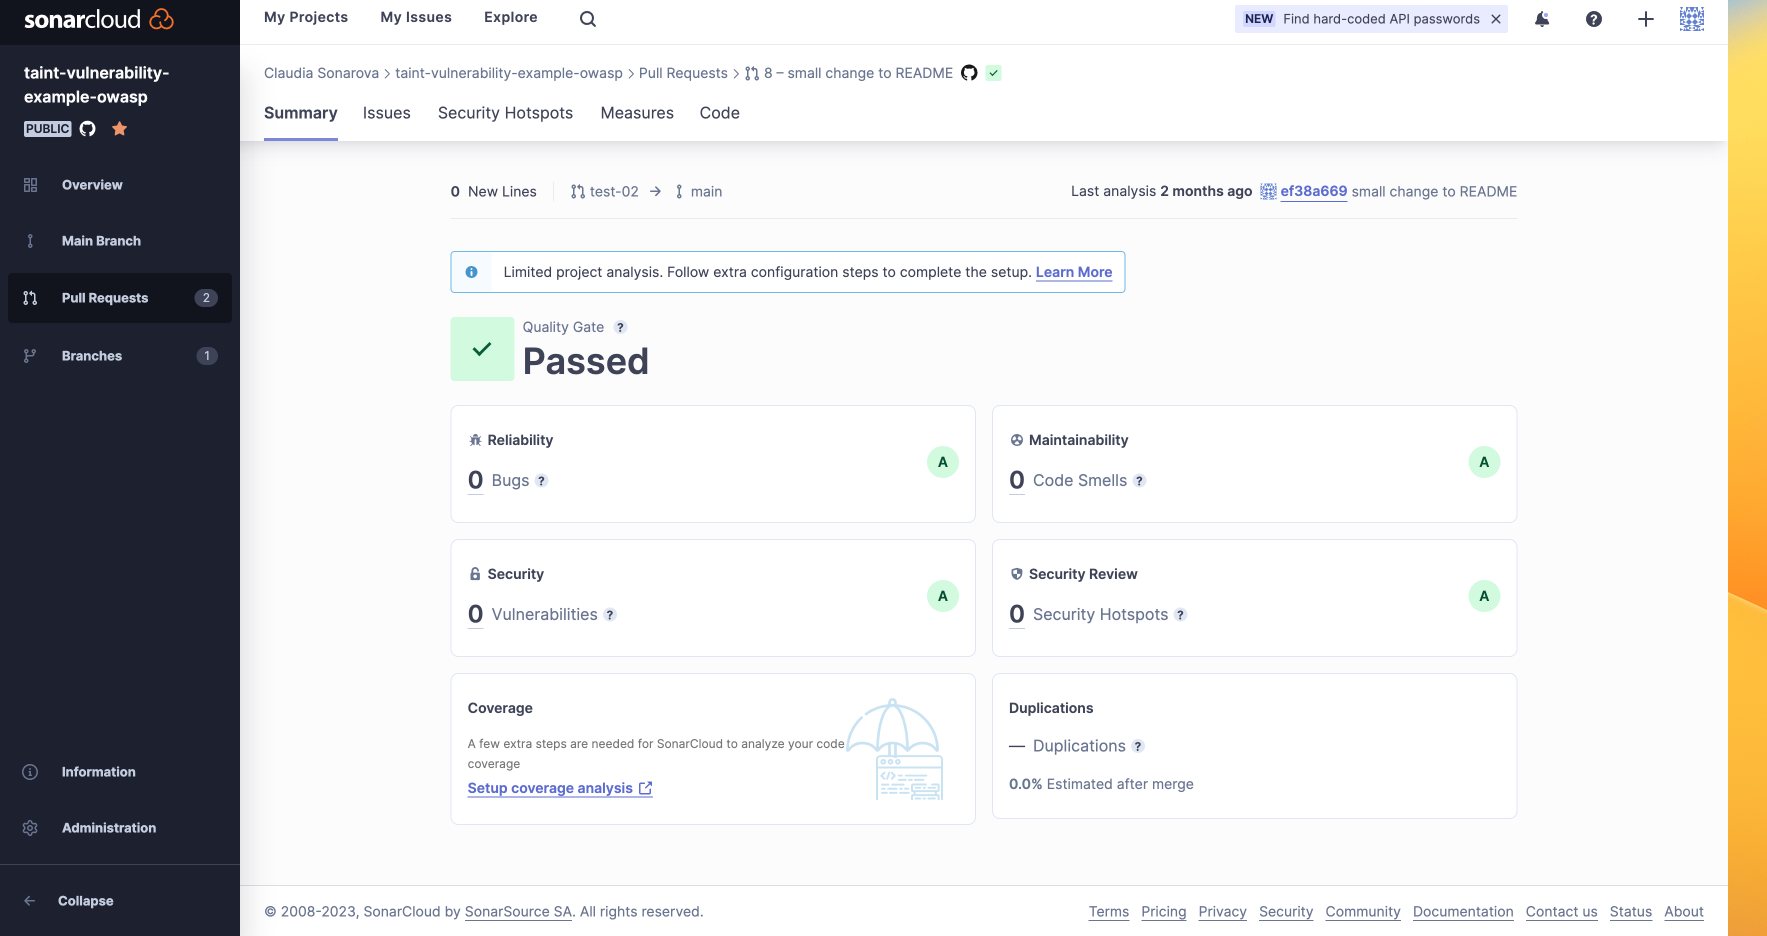Click Quality Gate help icon
This screenshot has width=1767, height=936.
pyautogui.click(x=620, y=327)
